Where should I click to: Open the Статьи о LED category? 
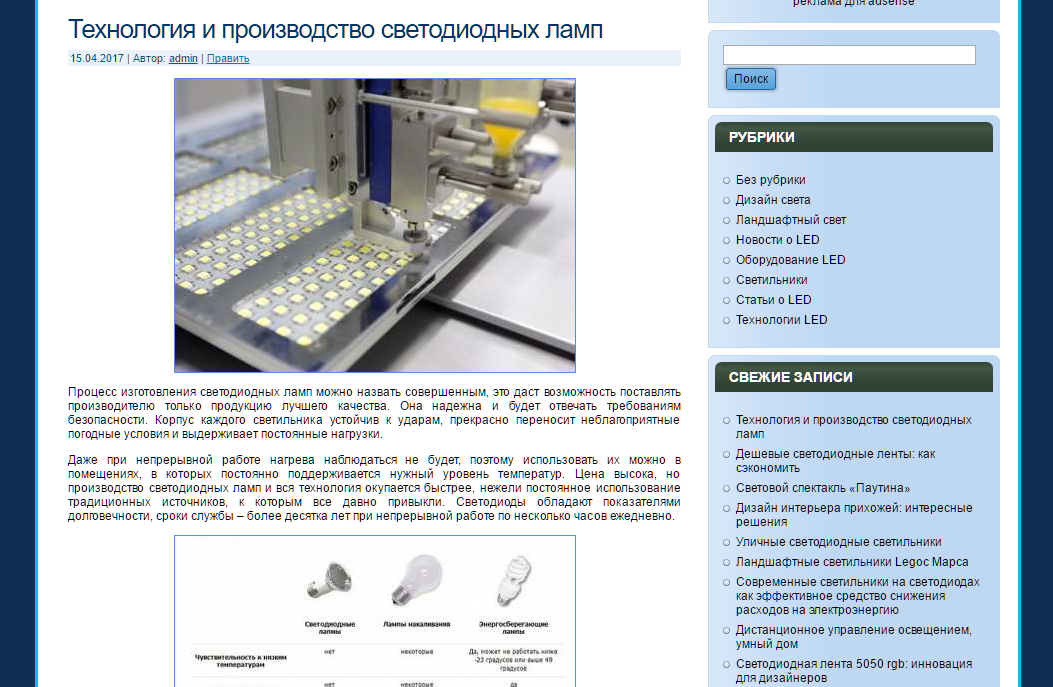pyautogui.click(x=774, y=300)
